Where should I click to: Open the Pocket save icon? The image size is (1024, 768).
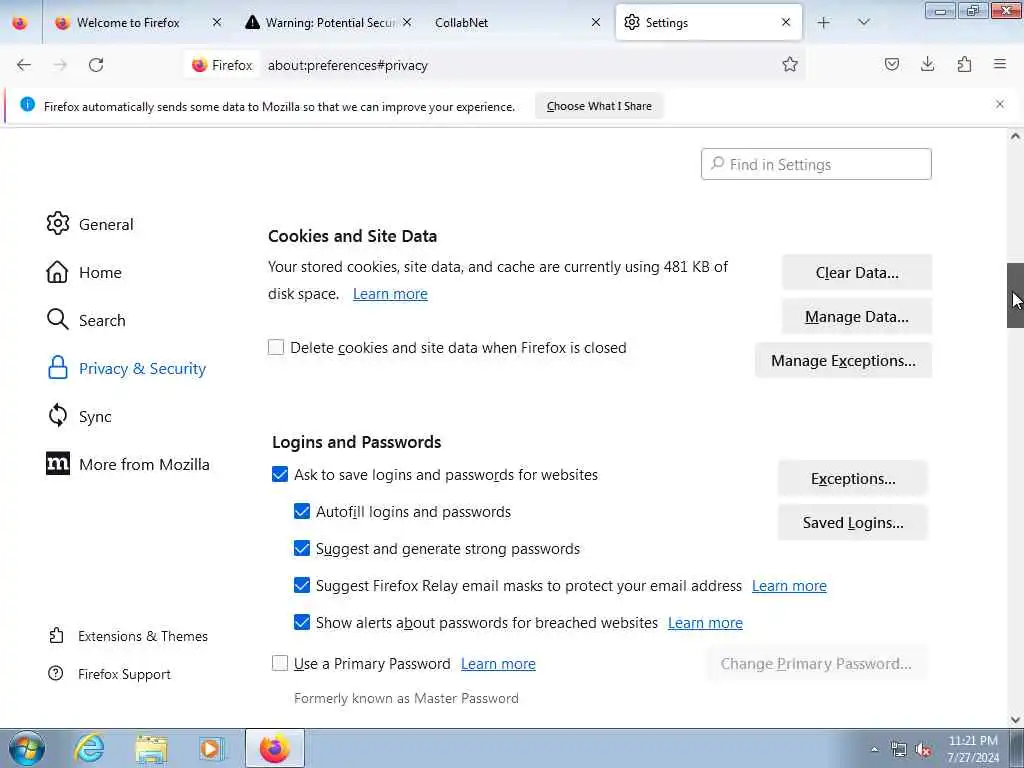click(x=891, y=64)
